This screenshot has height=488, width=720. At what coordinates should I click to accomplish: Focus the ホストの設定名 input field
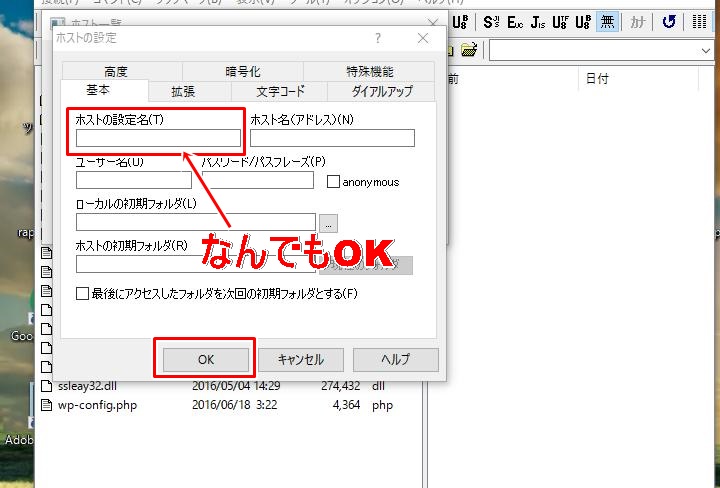click(x=158, y=138)
